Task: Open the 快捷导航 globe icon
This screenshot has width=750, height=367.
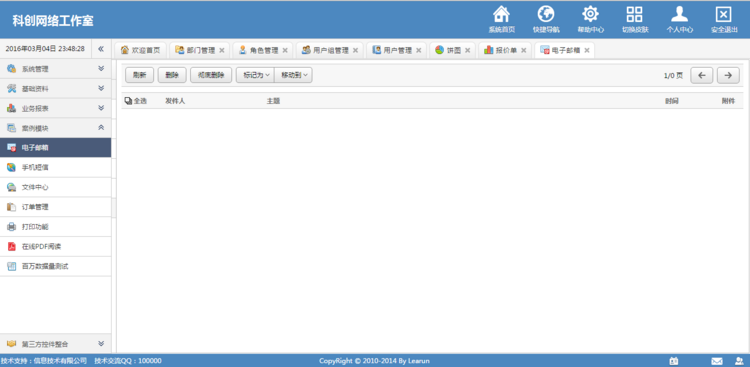Action: click(546, 14)
